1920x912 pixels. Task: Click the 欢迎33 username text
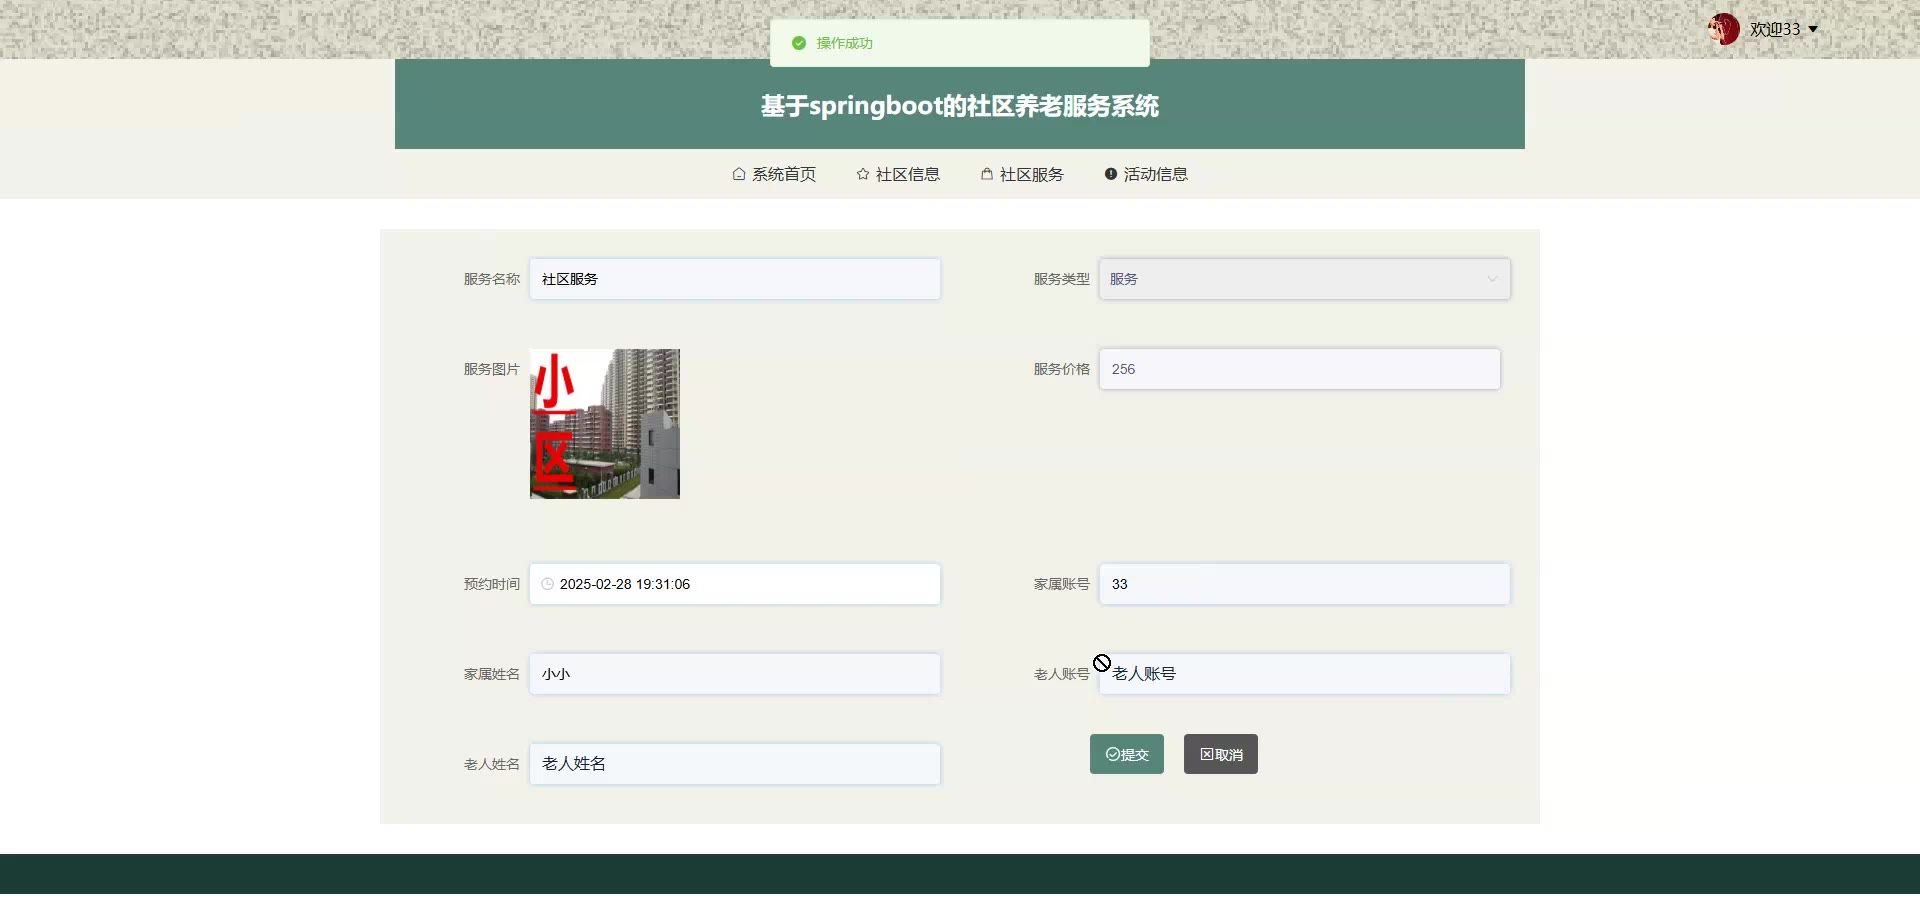point(1775,30)
